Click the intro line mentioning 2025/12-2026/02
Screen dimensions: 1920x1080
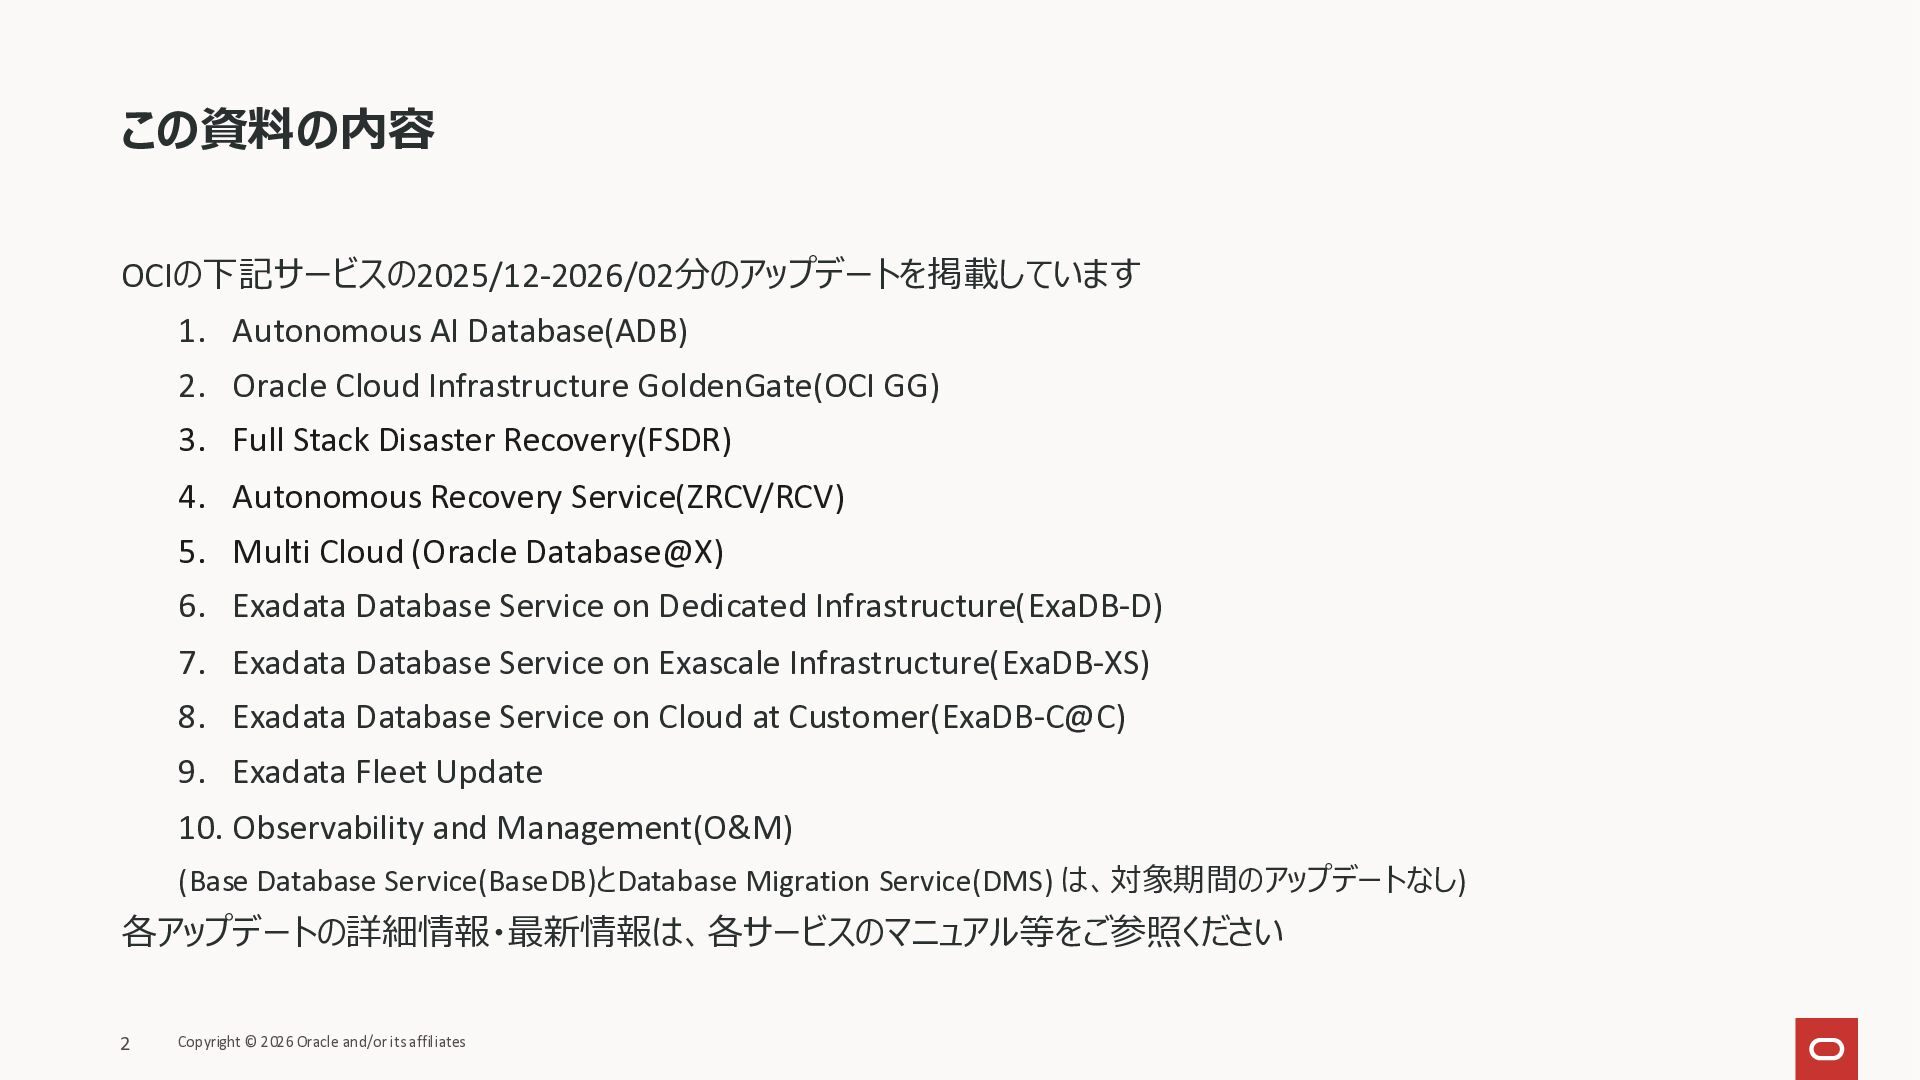(x=630, y=274)
